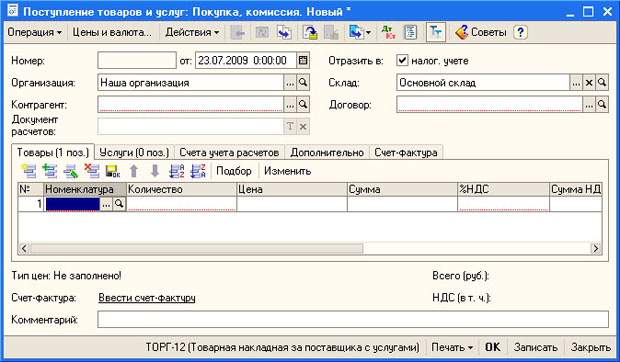Screen dimensions: 620x362
Task: Click the copy row icon with plus
Action: point(50,171)
